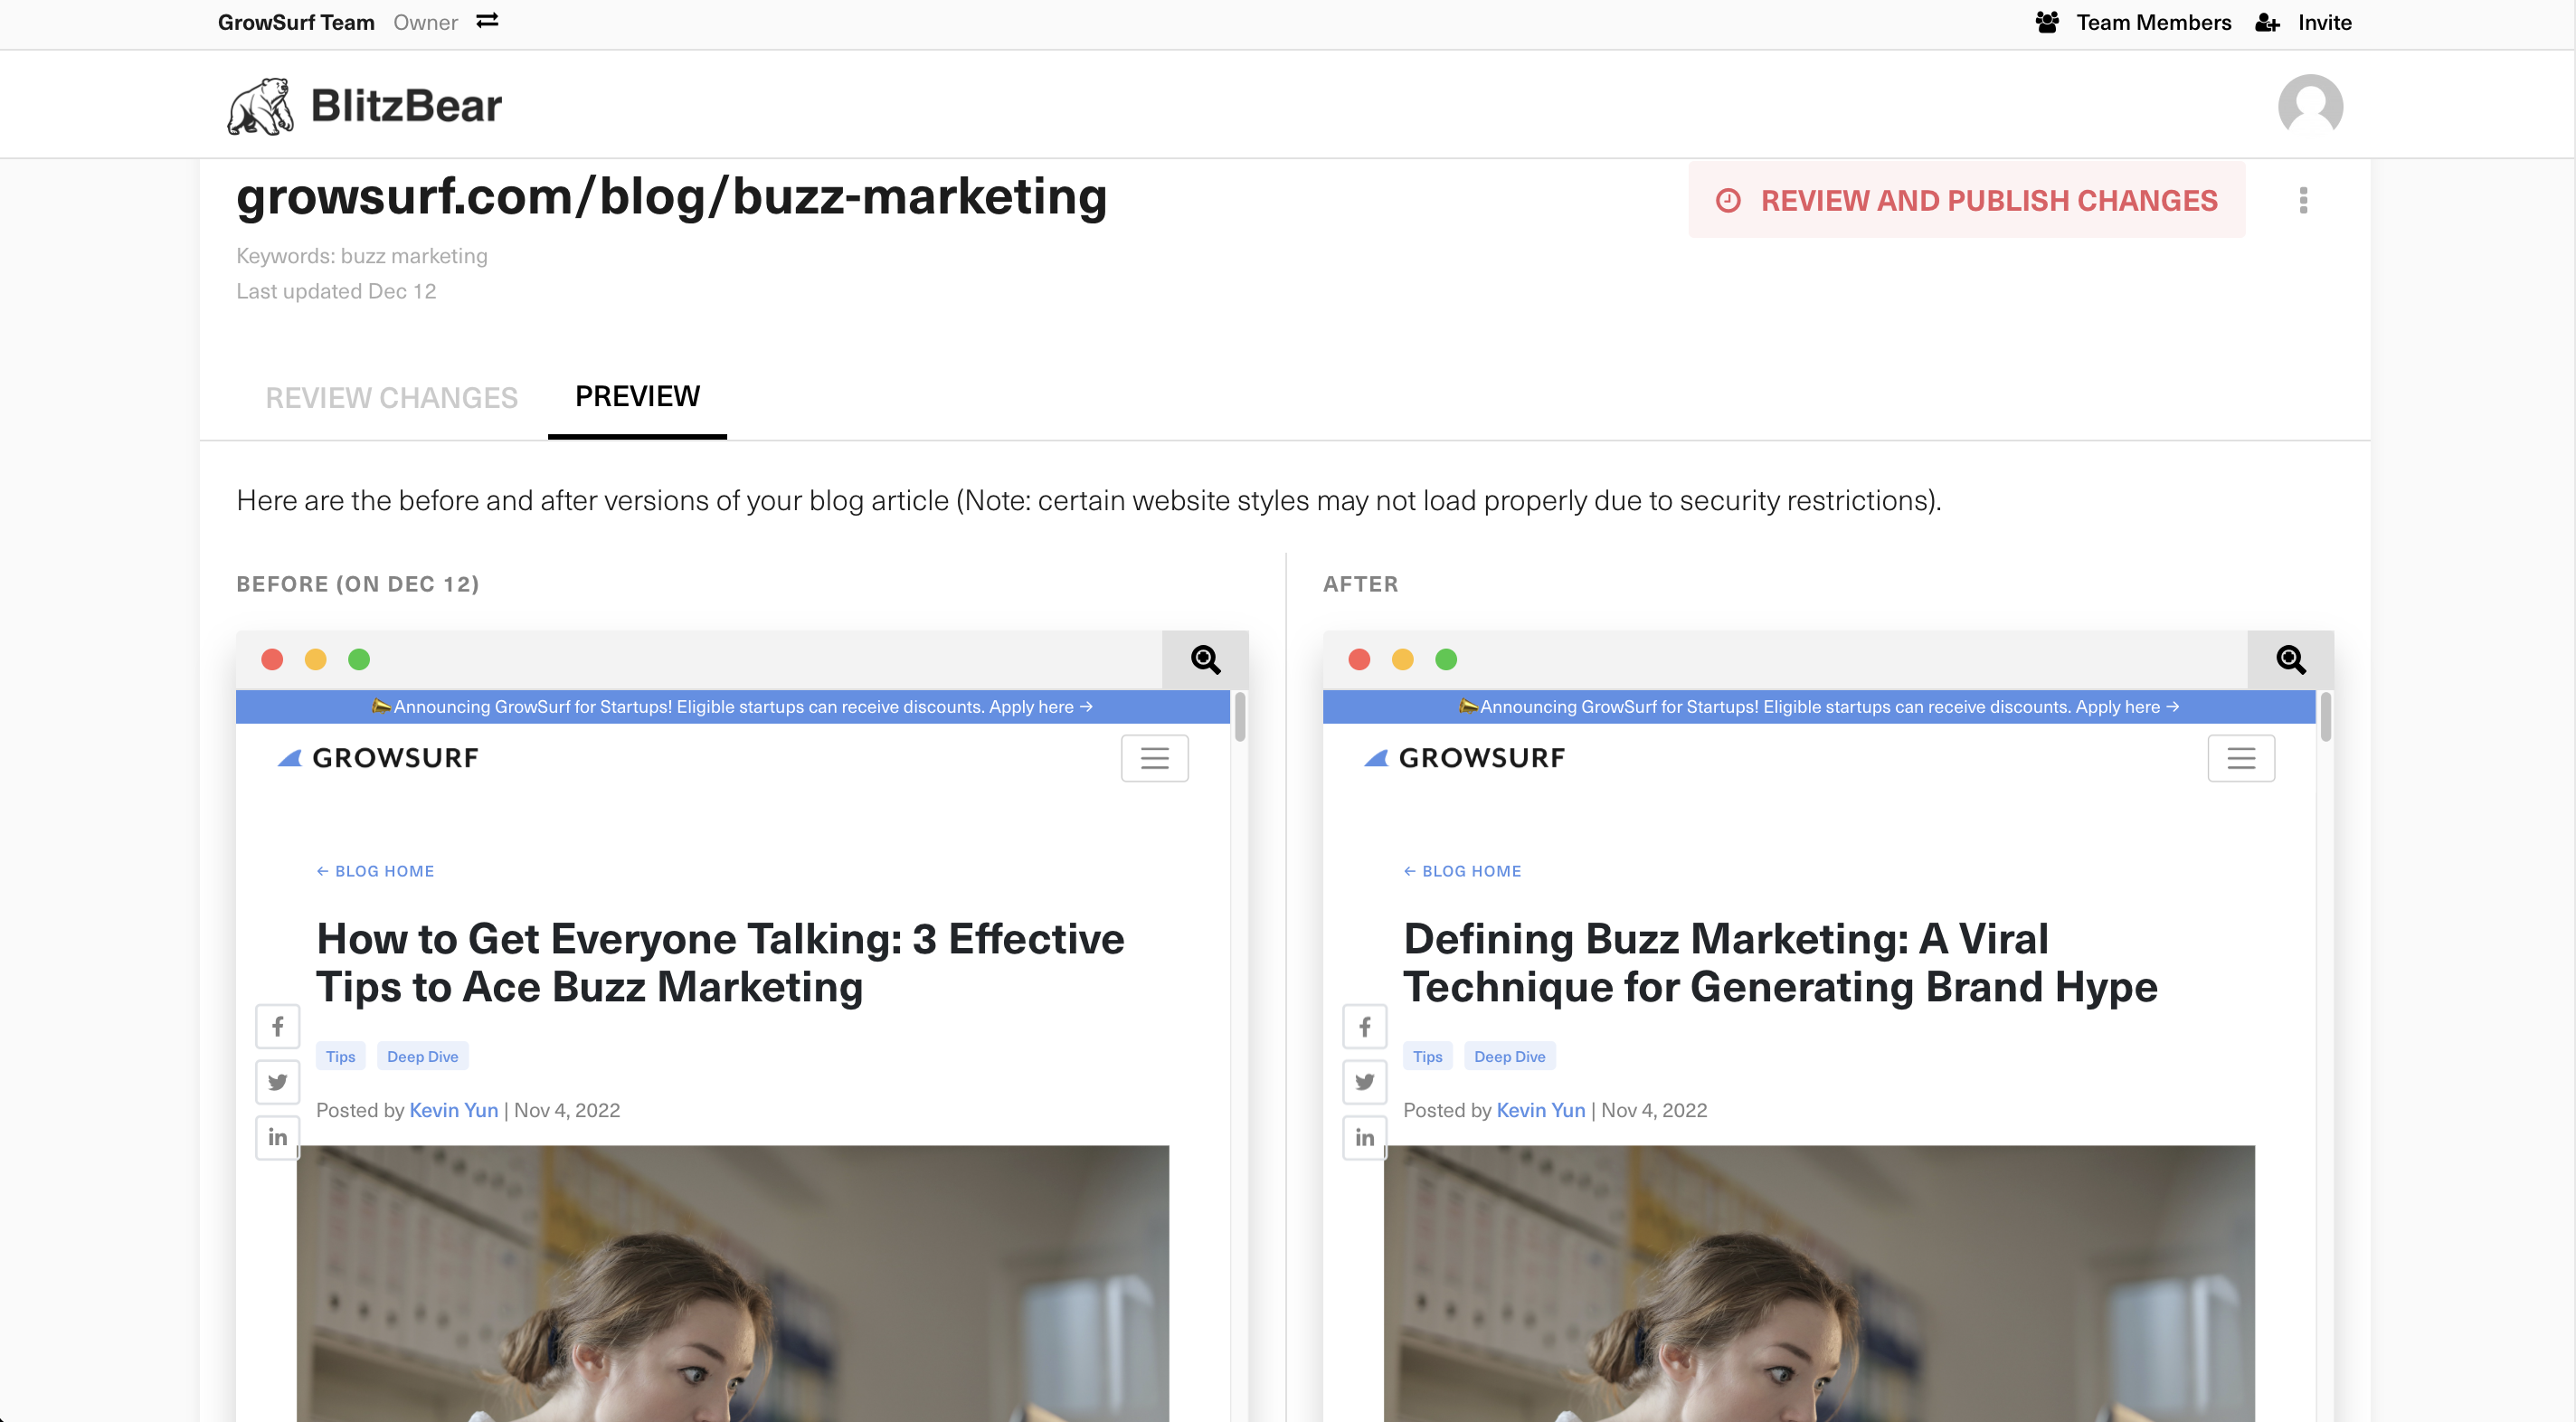Zoom into the After preview
2576x1422 pixels.
pyautogui.click(x=2290, y=660)
